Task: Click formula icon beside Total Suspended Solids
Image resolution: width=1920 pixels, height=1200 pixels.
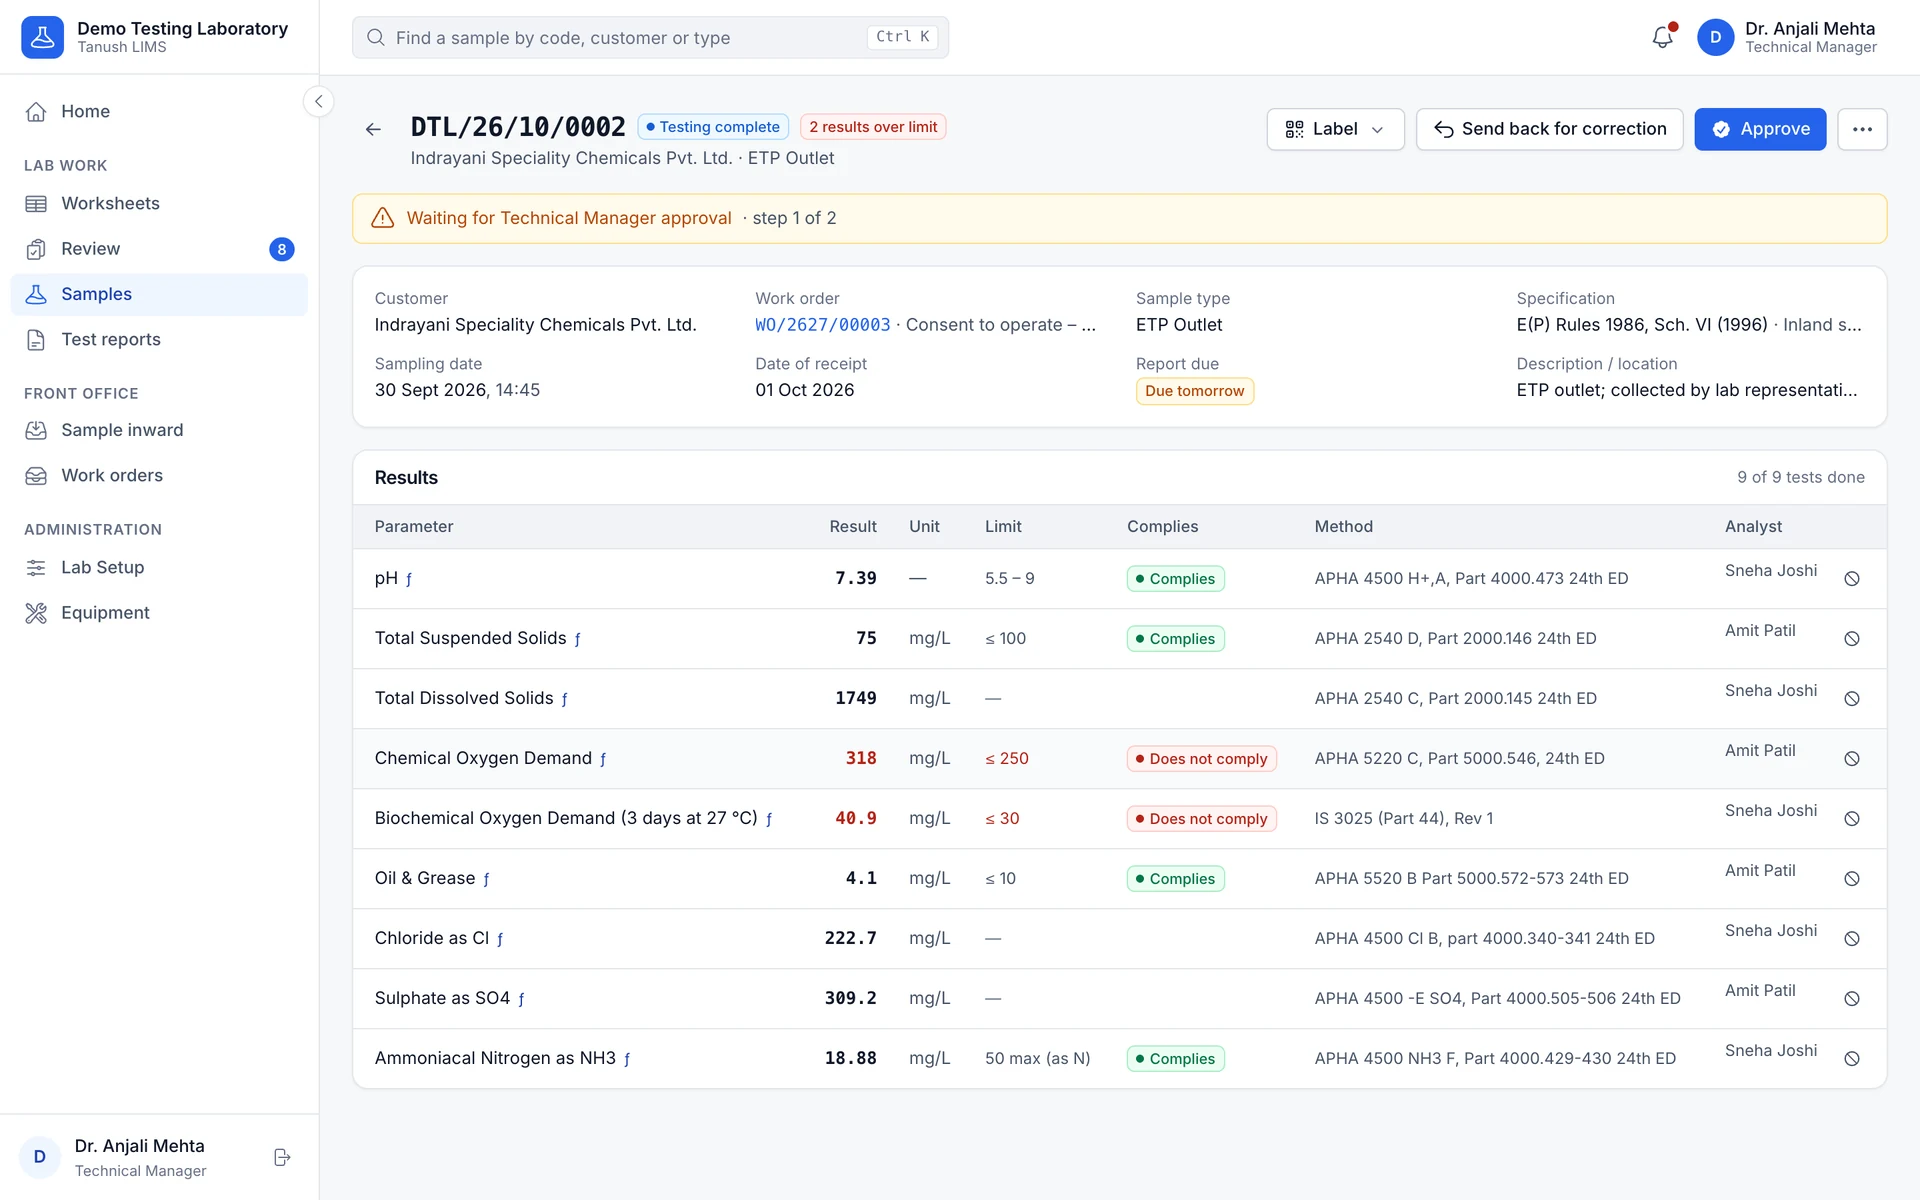Action: [x=577, y=639]
